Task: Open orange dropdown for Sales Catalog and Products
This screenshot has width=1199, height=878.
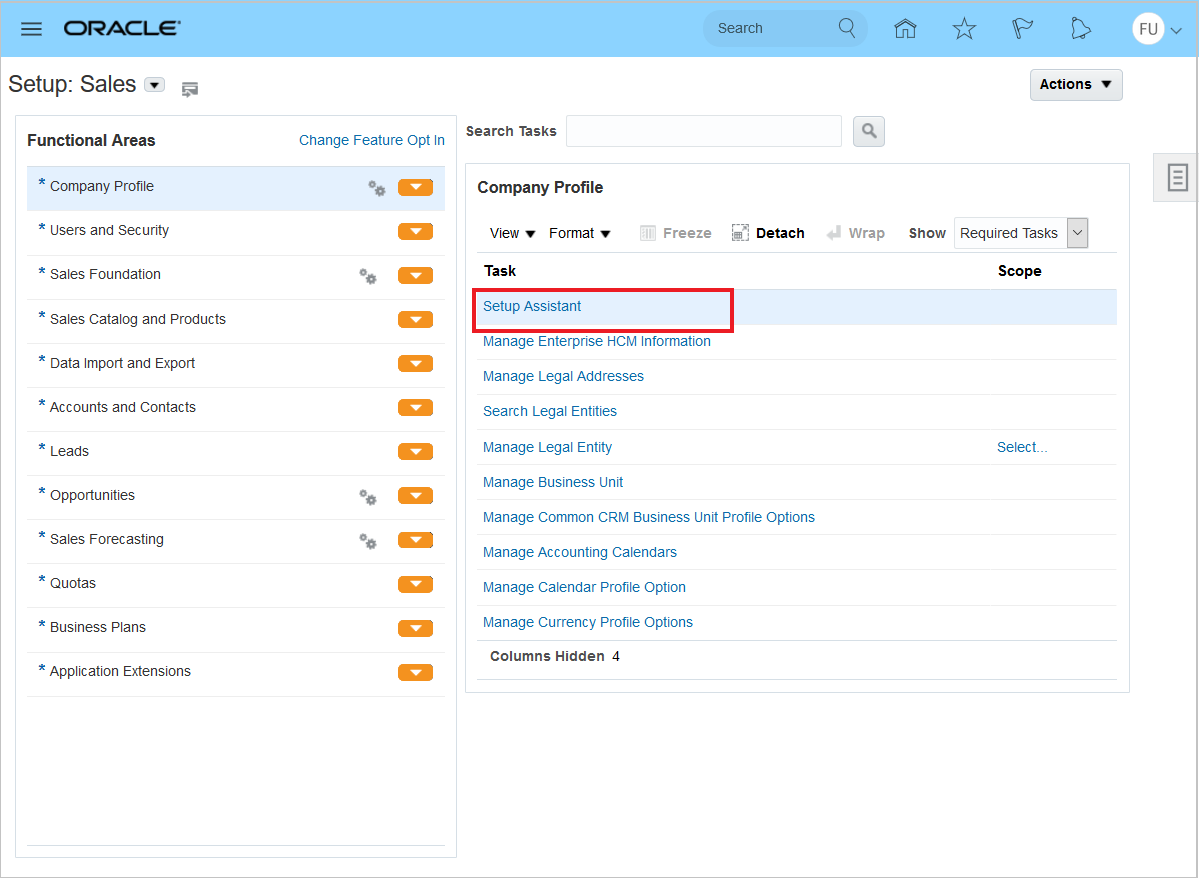Action: tap(415, 320)
